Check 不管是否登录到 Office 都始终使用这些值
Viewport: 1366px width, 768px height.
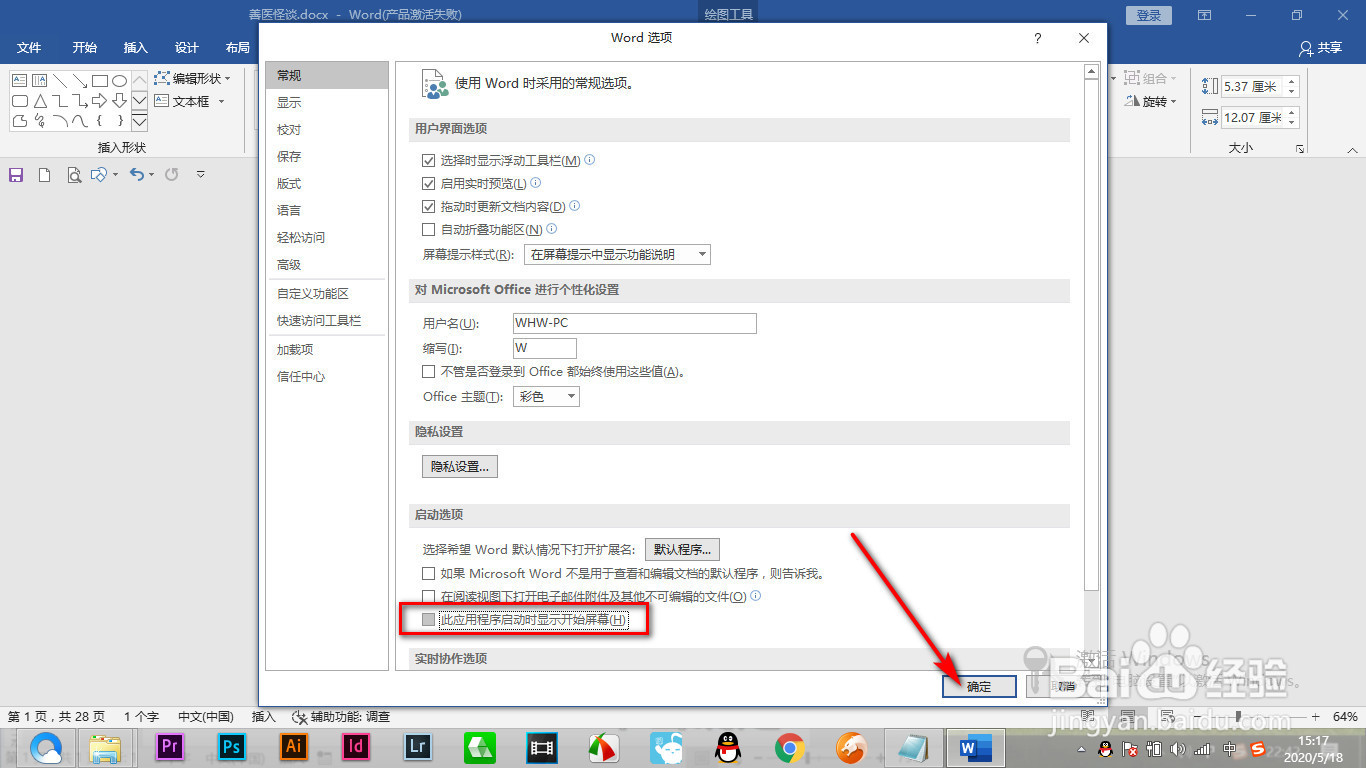click(x=429, y=371)
